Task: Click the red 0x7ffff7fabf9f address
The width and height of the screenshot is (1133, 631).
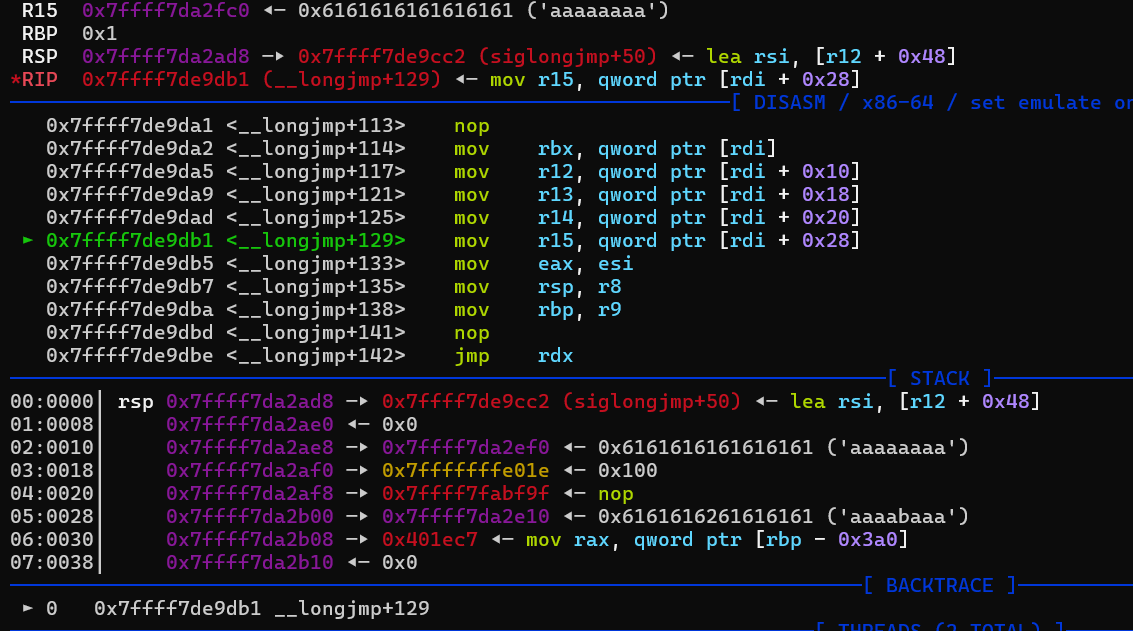Action: click(466, 494)
